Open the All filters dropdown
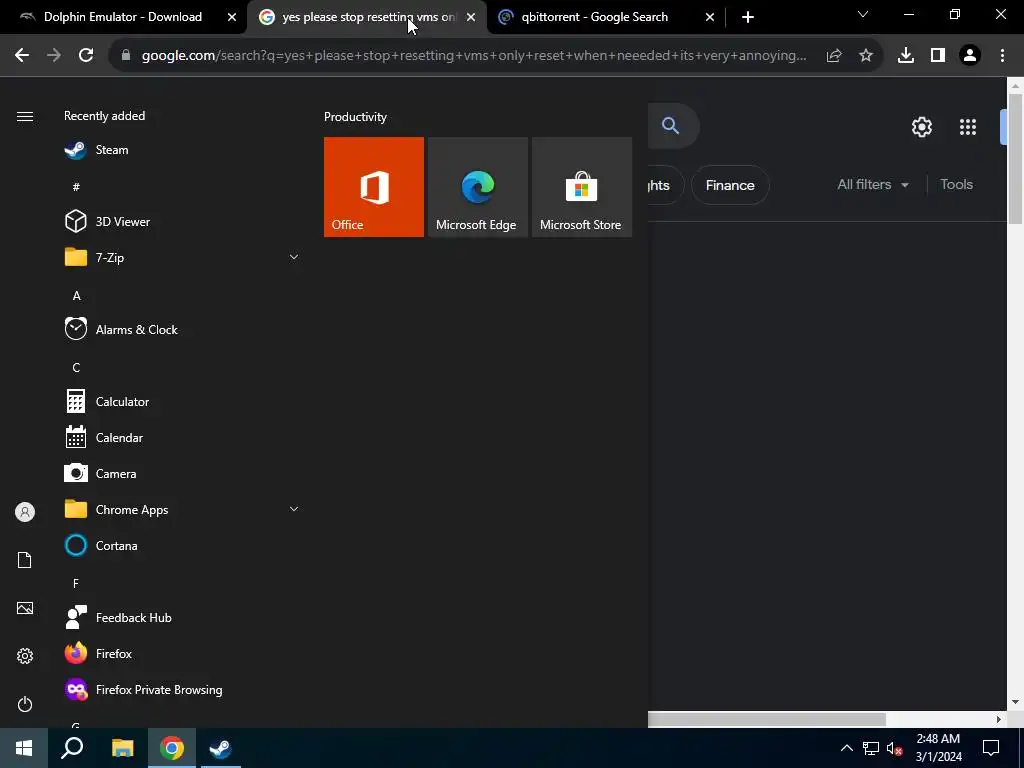Image resolution: width=1024 pixels, height=768 pixels. 873,185
